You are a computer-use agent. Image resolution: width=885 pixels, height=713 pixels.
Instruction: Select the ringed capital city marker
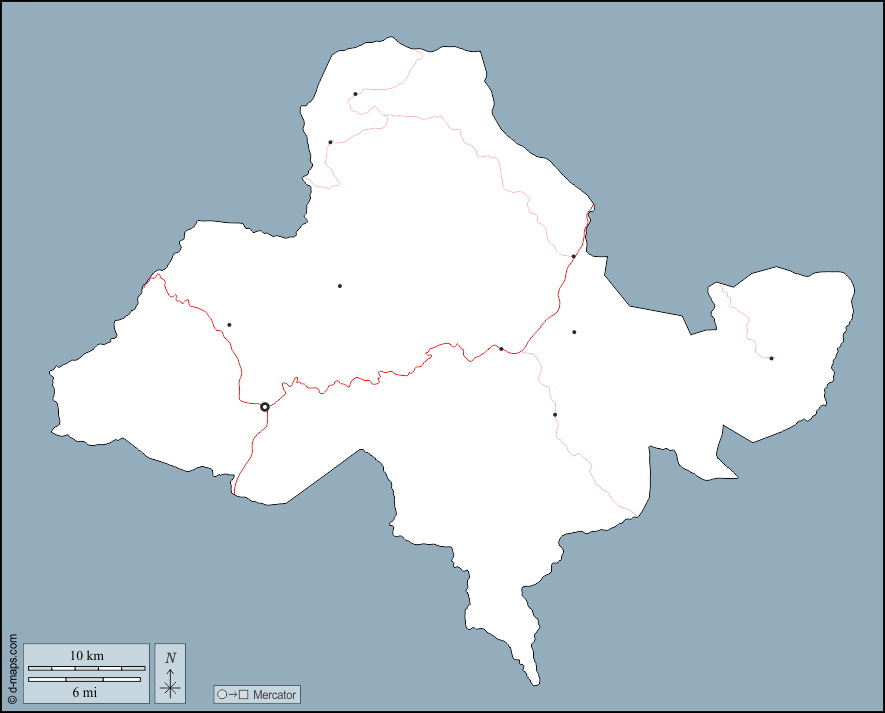pyautogui.click(x=265, y=407)
